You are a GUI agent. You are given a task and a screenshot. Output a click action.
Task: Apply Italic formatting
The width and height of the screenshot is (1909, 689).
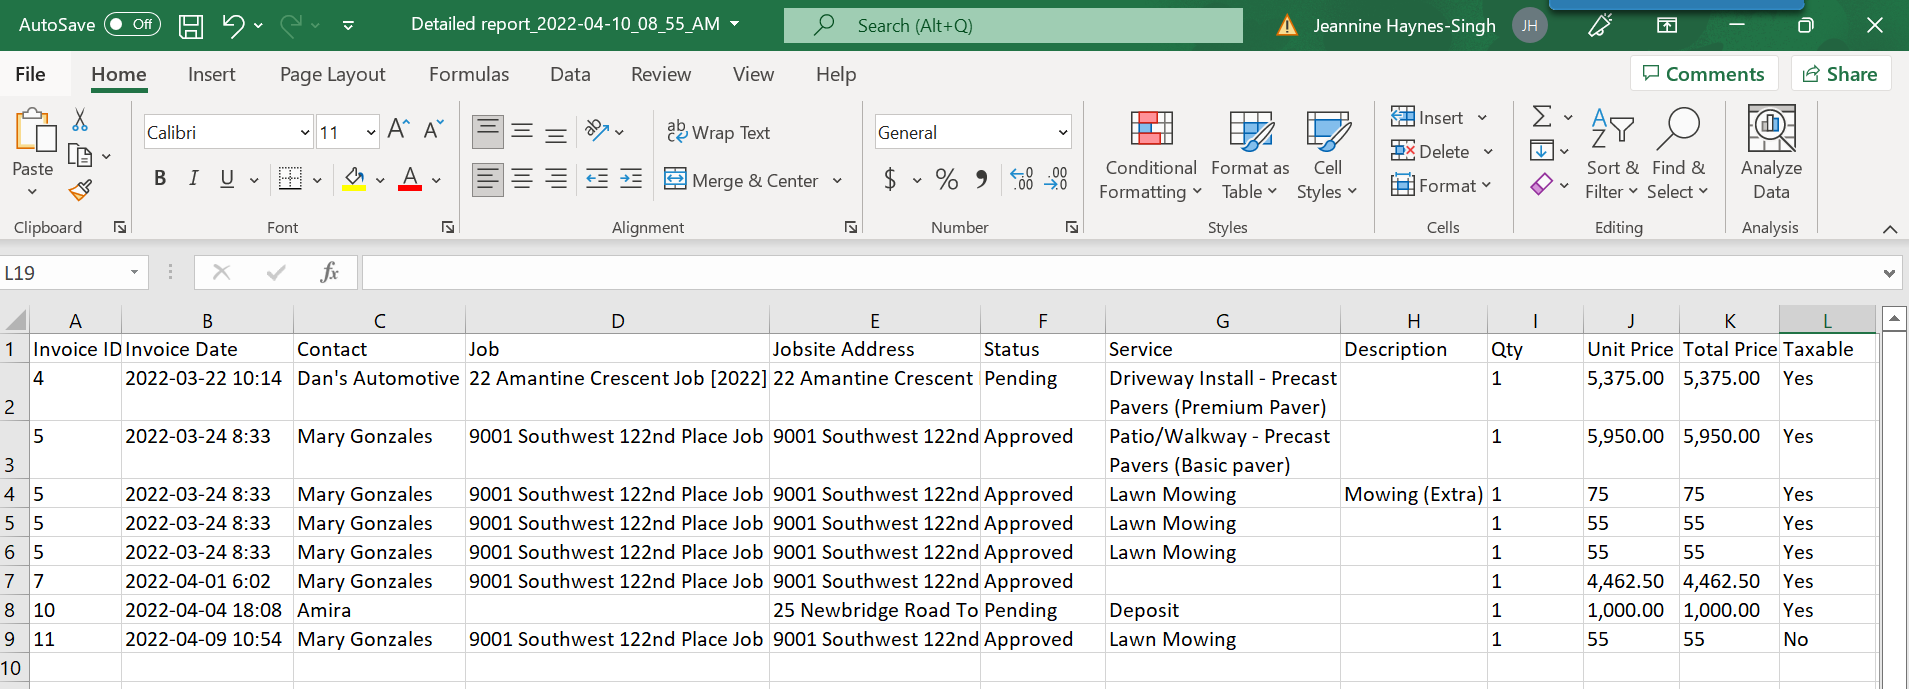click(x=193, y=179)
